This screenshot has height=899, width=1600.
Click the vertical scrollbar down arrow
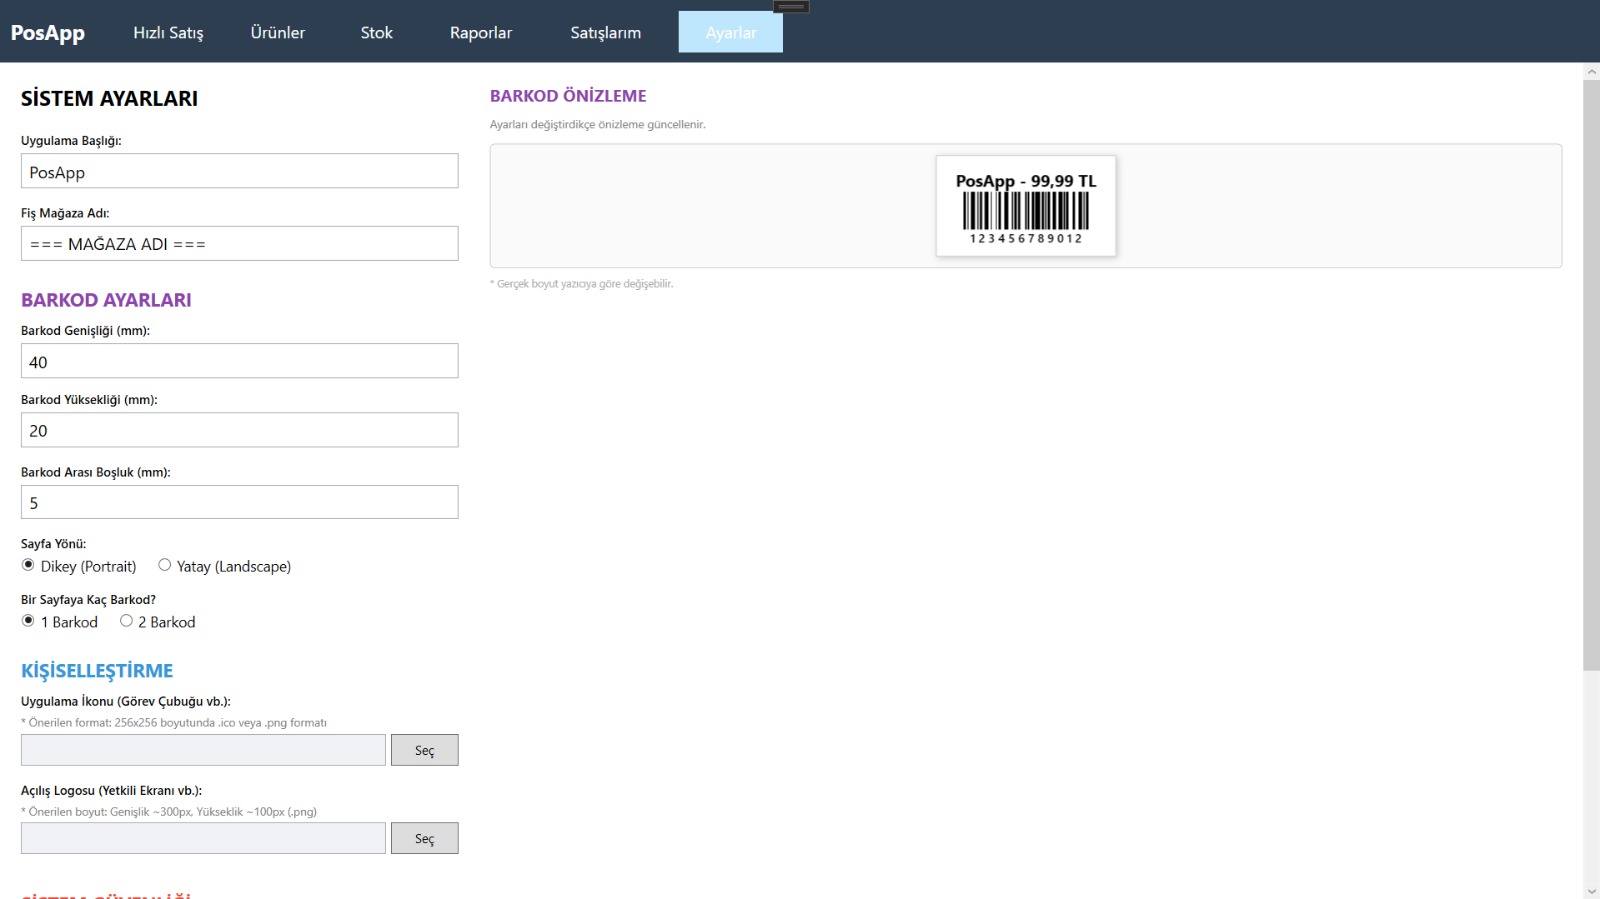(1591, 890)
